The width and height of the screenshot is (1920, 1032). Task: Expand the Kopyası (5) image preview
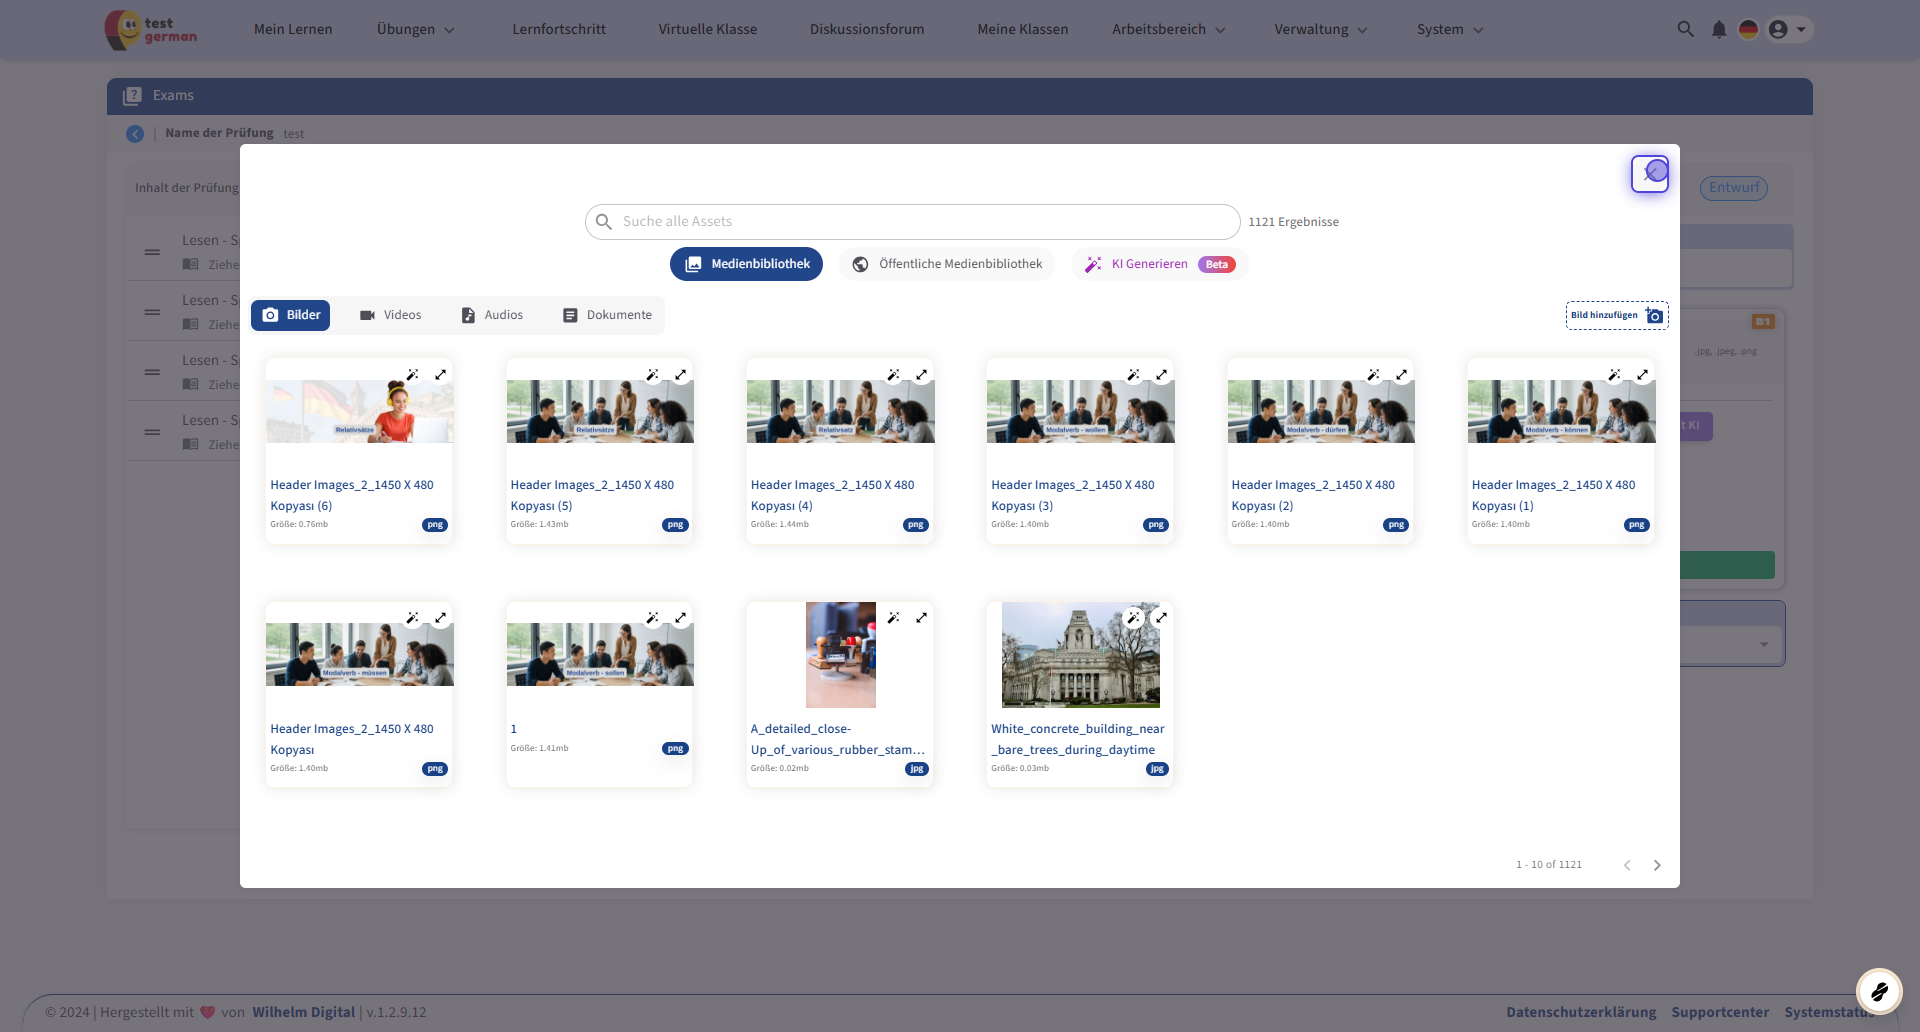[x=680, y=375]
